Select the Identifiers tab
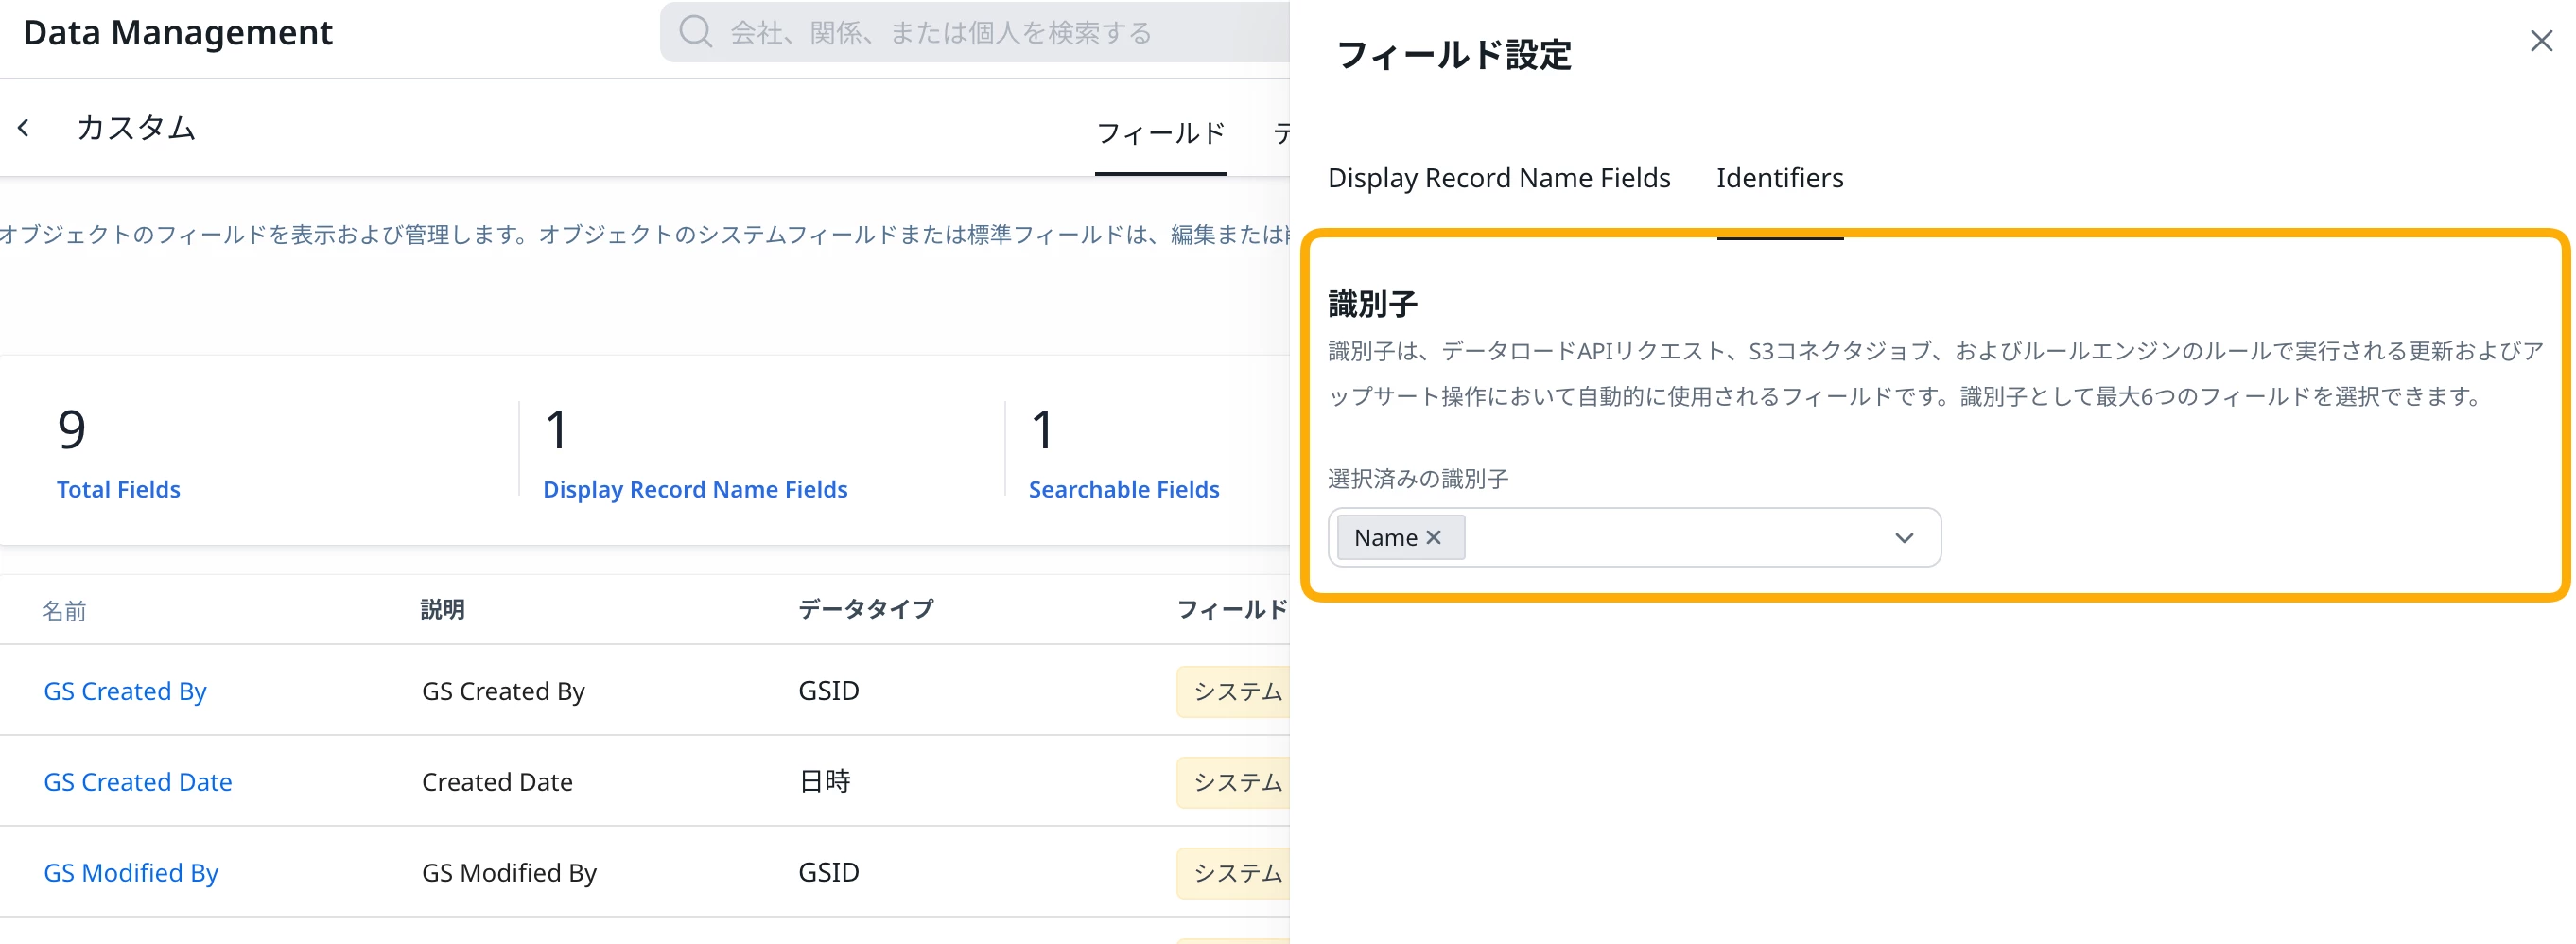Screen dimensions: 2576x944 point(1779,178)
